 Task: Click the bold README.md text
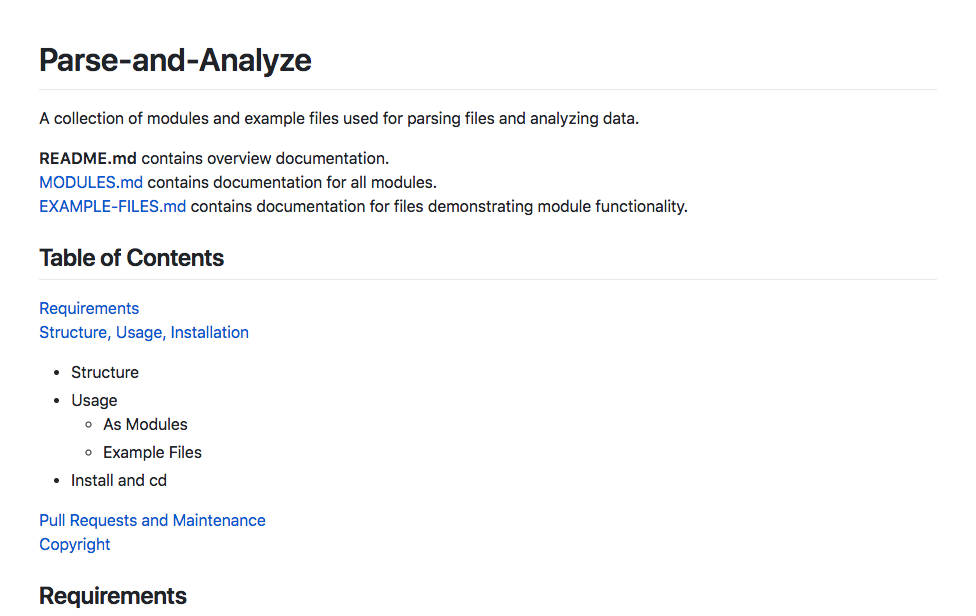(88, 158)
